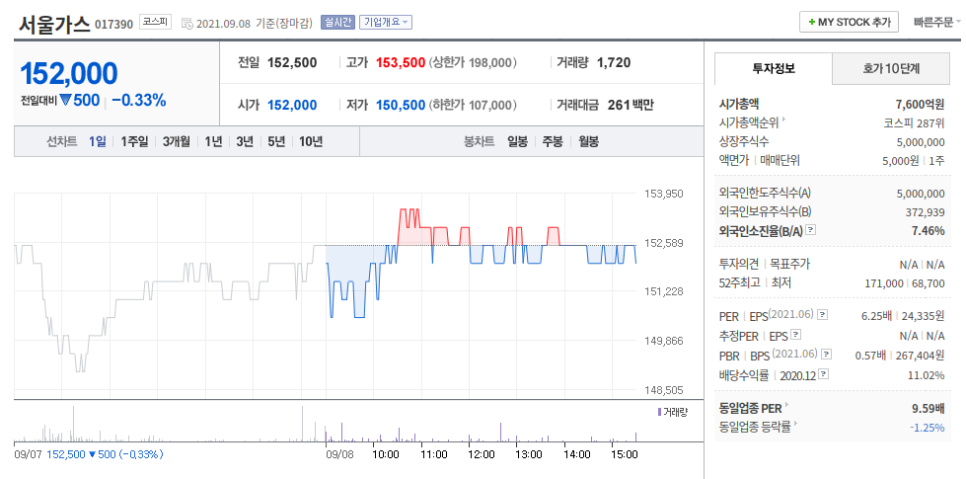The height and width of the screenshot is (479, 966).
Task: Switch to the 투자정보 tab
Action: tap(773, 69)
